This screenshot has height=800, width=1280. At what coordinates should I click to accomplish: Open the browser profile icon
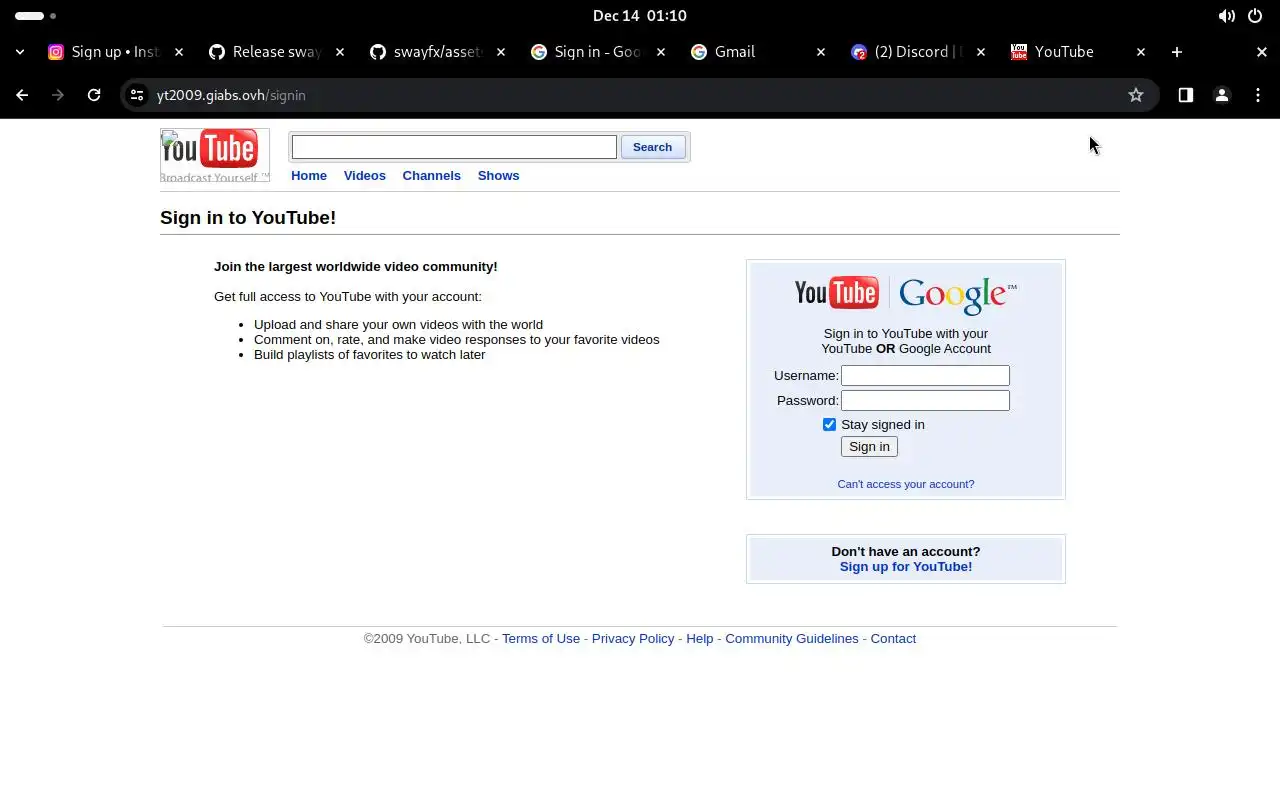1222,95
